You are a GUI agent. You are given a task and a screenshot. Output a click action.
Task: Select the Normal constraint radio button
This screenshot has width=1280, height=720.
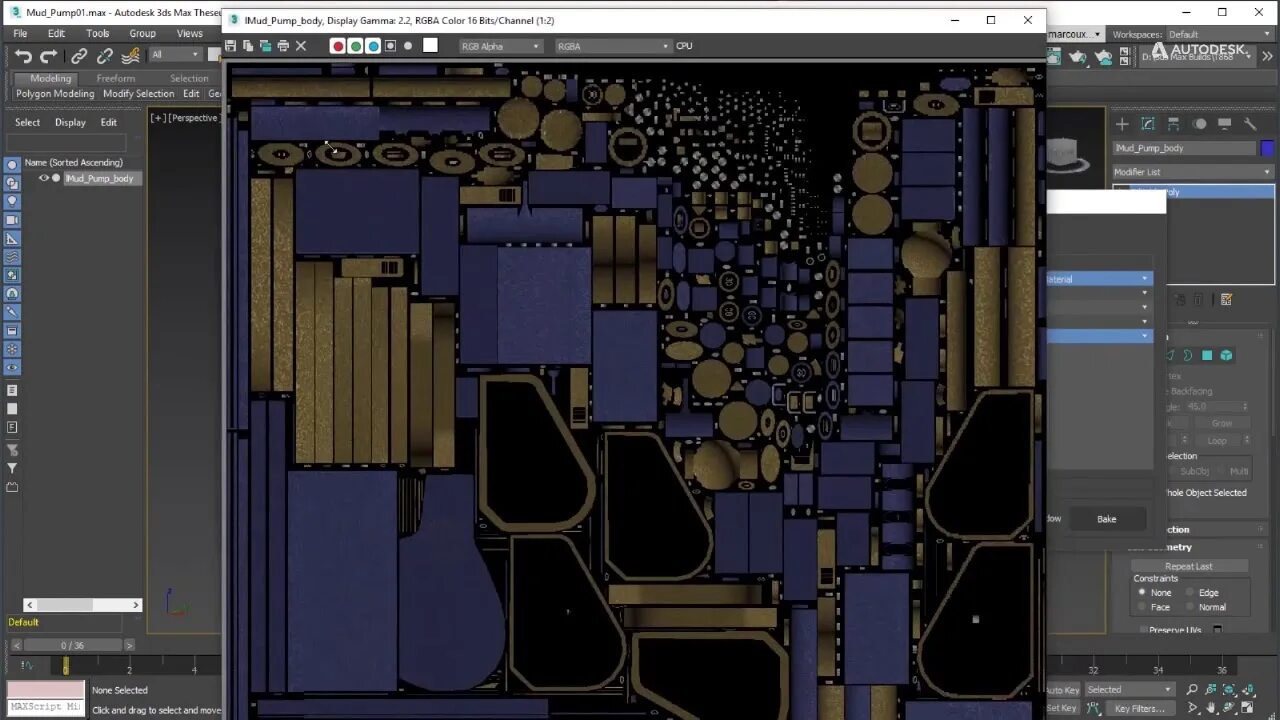click(1190, 607)
